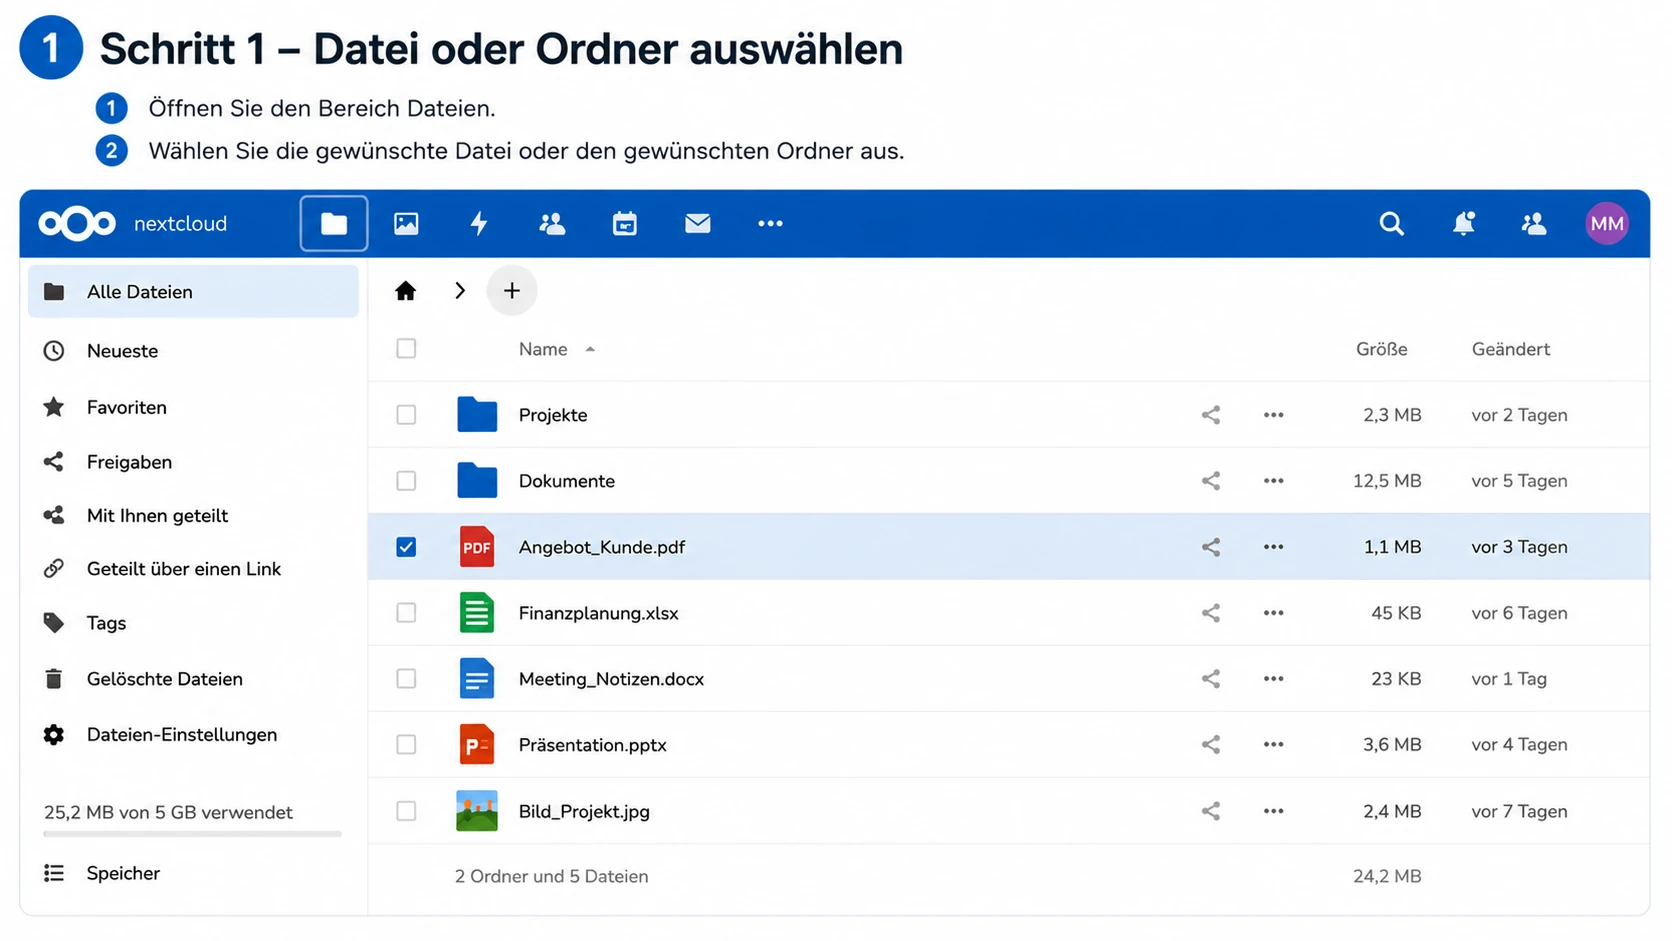The width and height of the screenshot is (1672, 941).
Task: Click the search magnifier icon
Action: click(1391, 223)
